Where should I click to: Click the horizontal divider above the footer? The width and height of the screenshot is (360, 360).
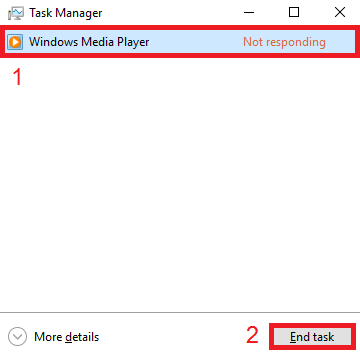[x=180, y=313]
